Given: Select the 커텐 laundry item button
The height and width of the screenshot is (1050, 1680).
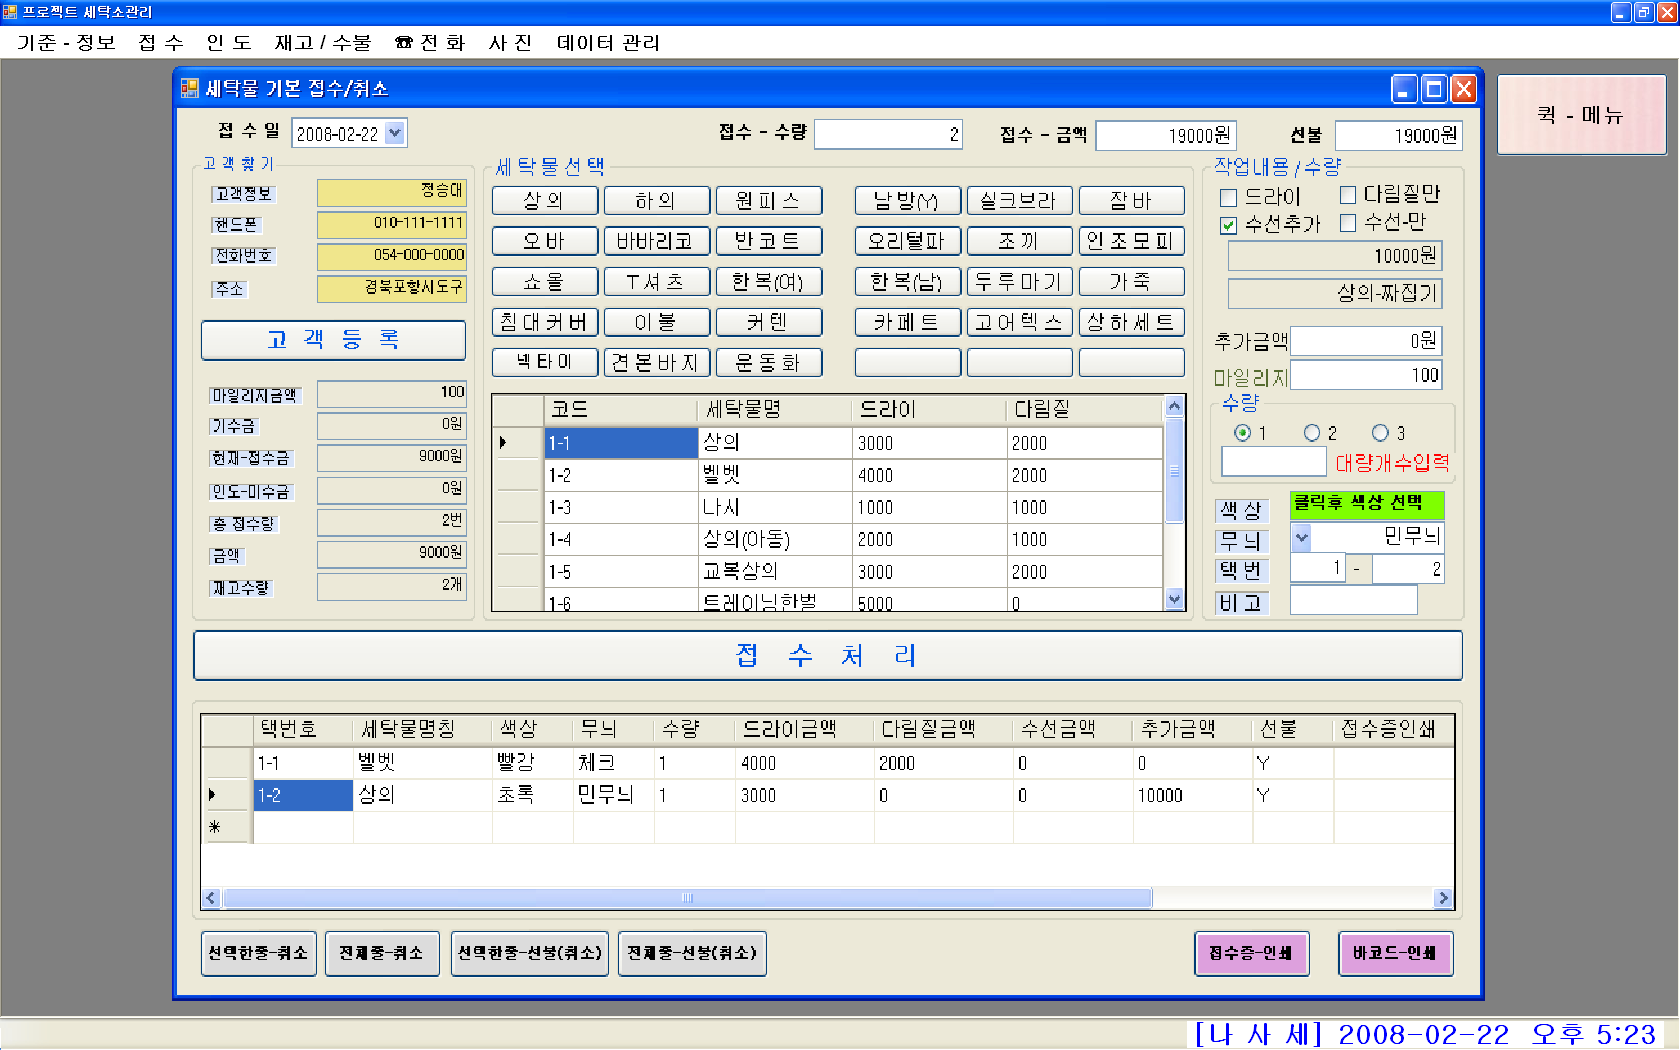Looking at the screenshot, I should (769, 322).
